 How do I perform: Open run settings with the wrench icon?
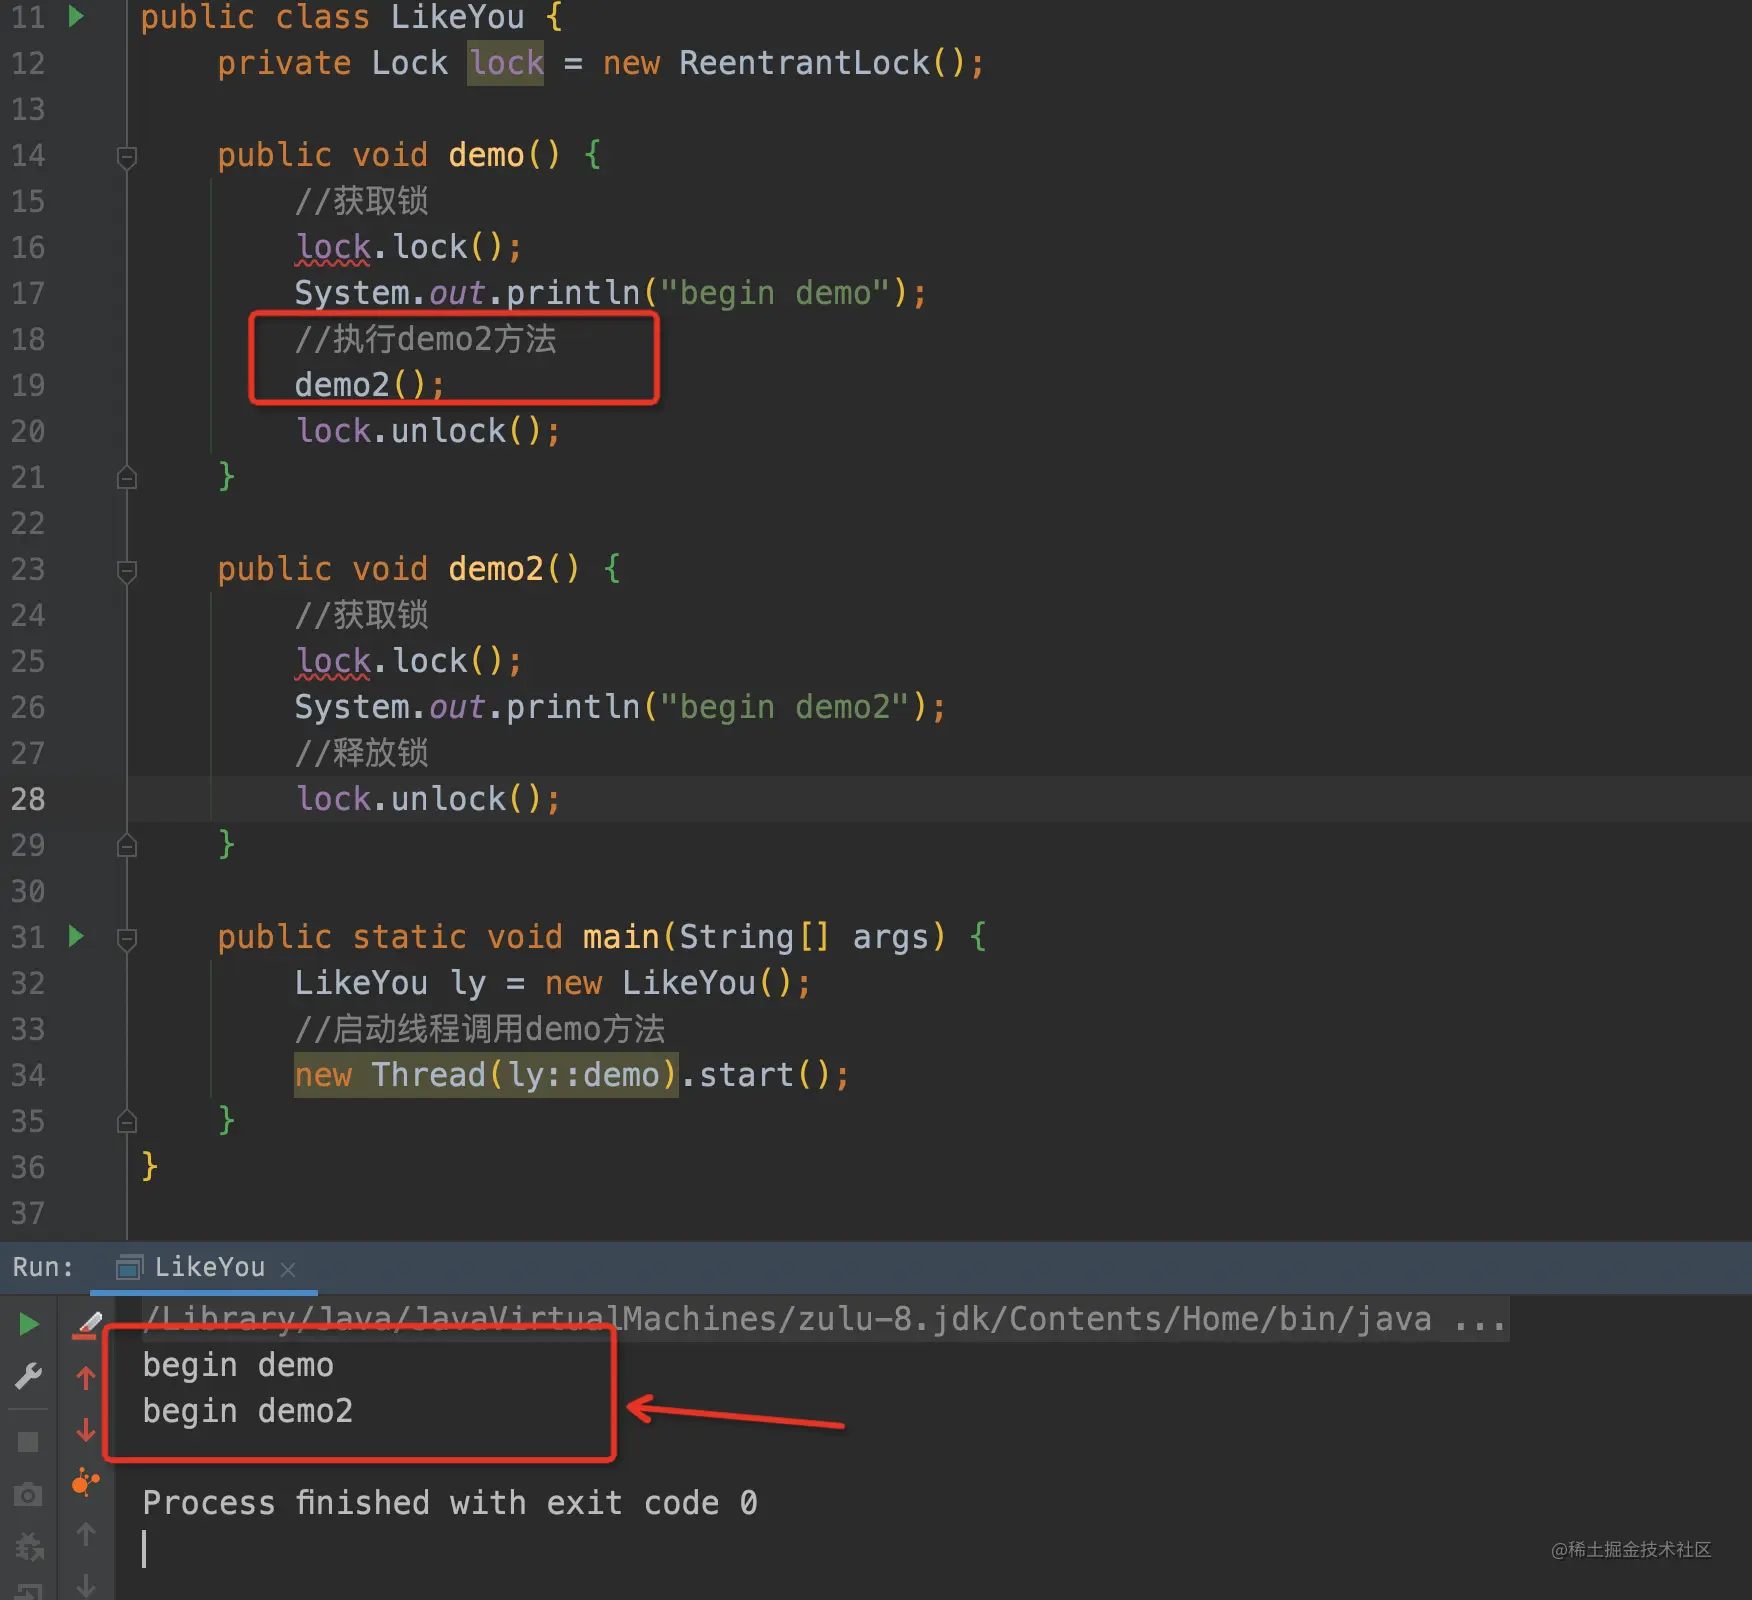coord(29,1377)
